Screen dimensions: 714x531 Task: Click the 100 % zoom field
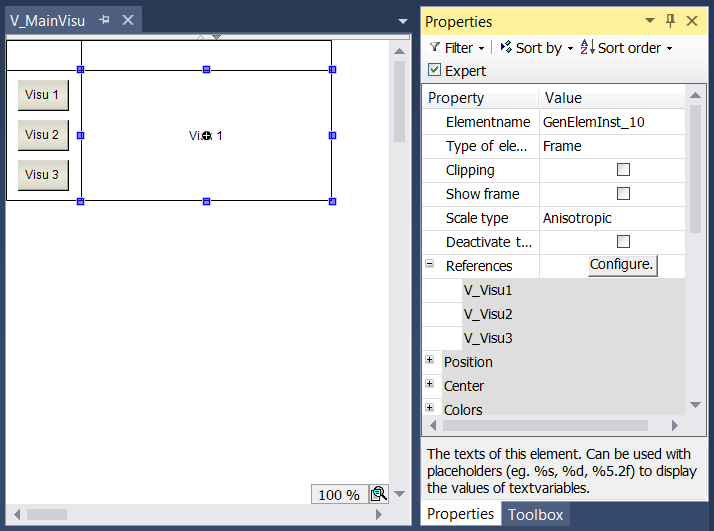pos(340,495)
